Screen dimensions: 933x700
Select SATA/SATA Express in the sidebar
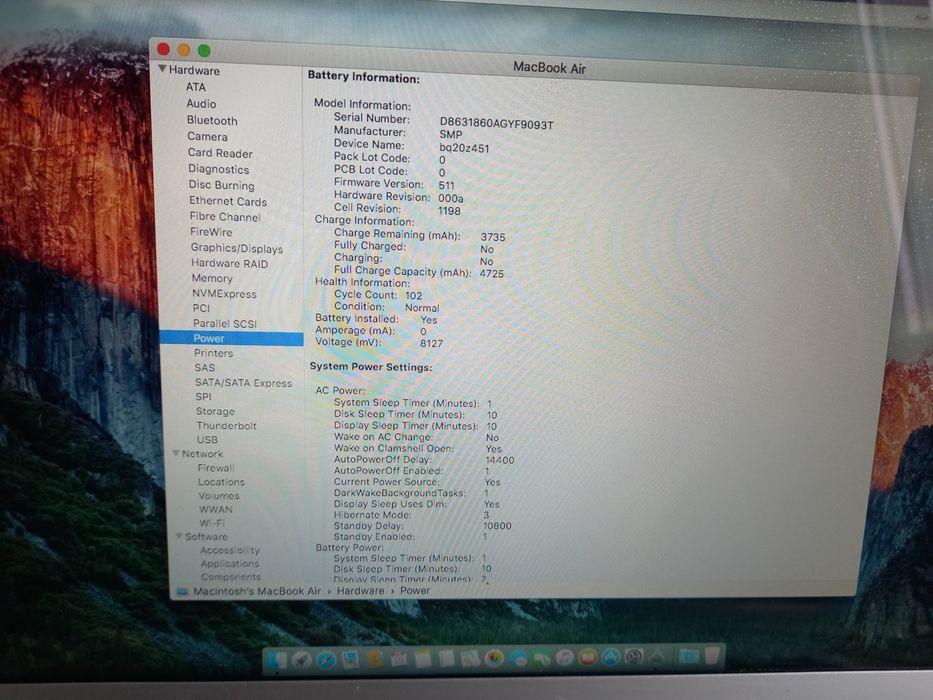[243, 383]
